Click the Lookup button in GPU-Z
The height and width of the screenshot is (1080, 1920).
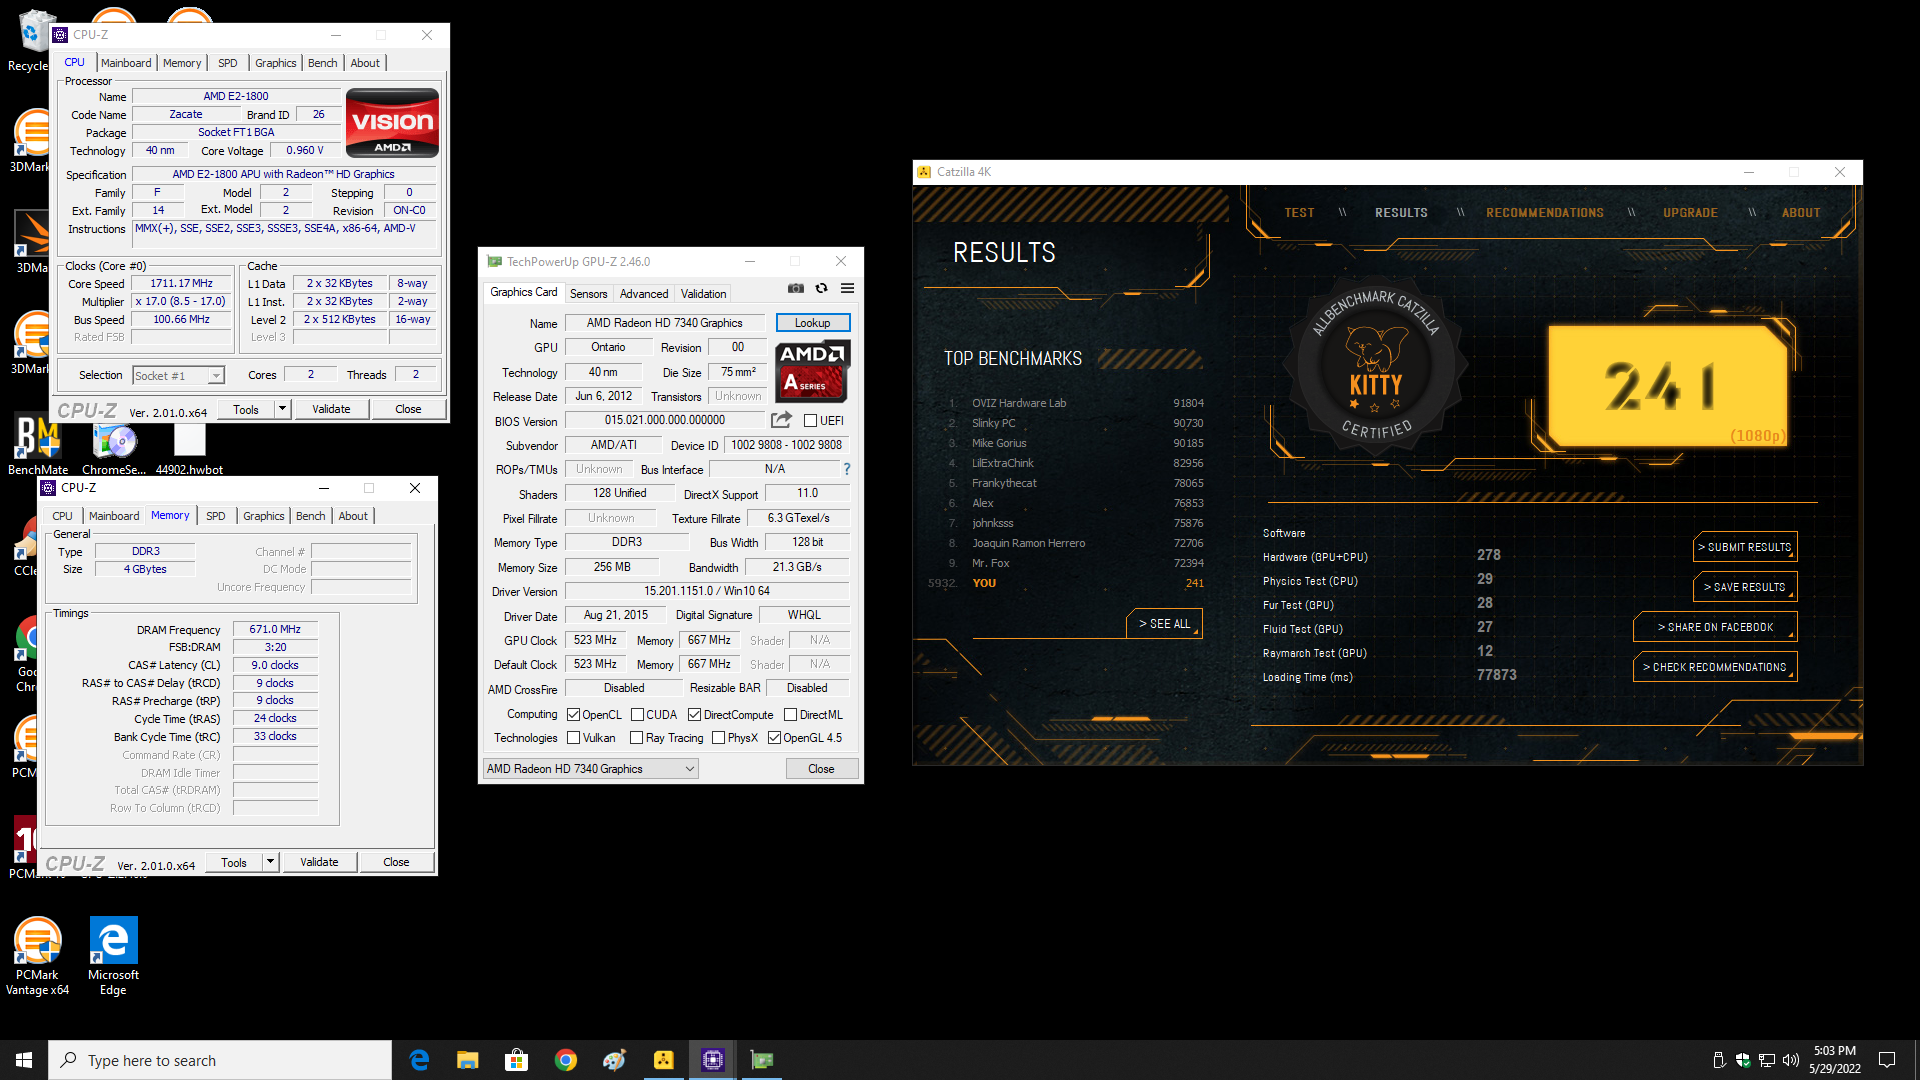pyautogui.click(x=812, y=322)
